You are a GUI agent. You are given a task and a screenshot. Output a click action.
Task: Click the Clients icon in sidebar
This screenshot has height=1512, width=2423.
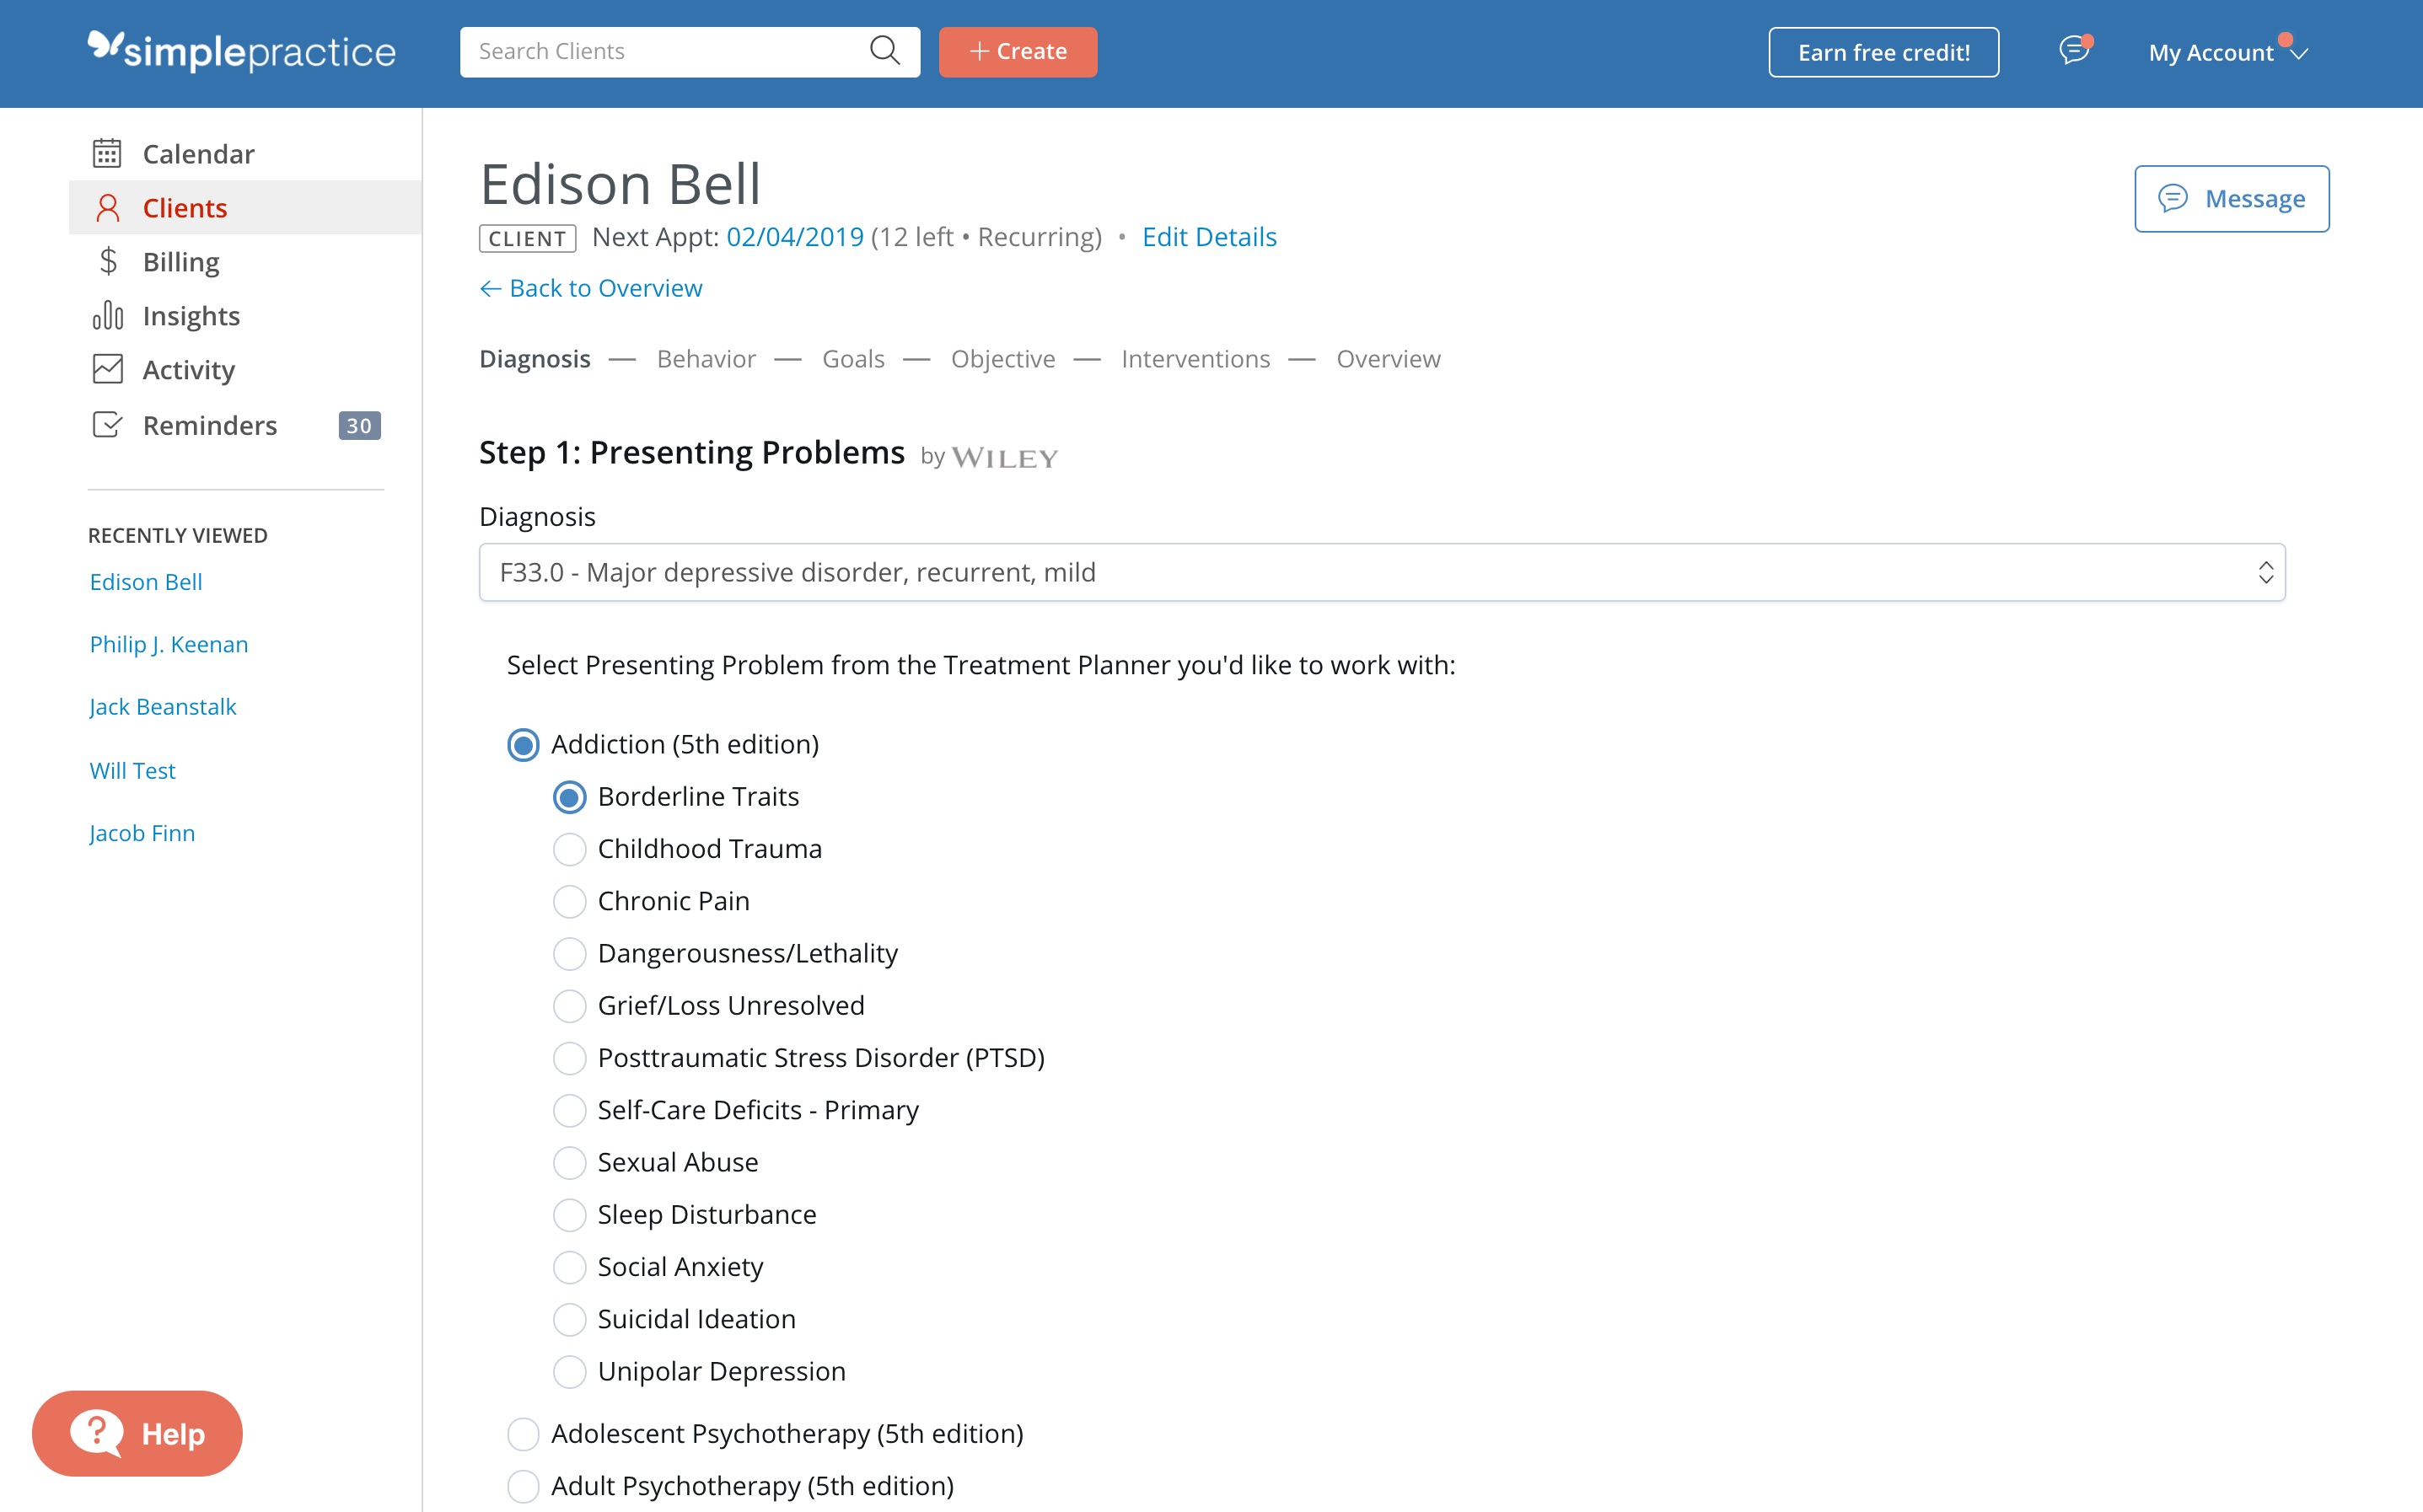(x=110, y=209)
